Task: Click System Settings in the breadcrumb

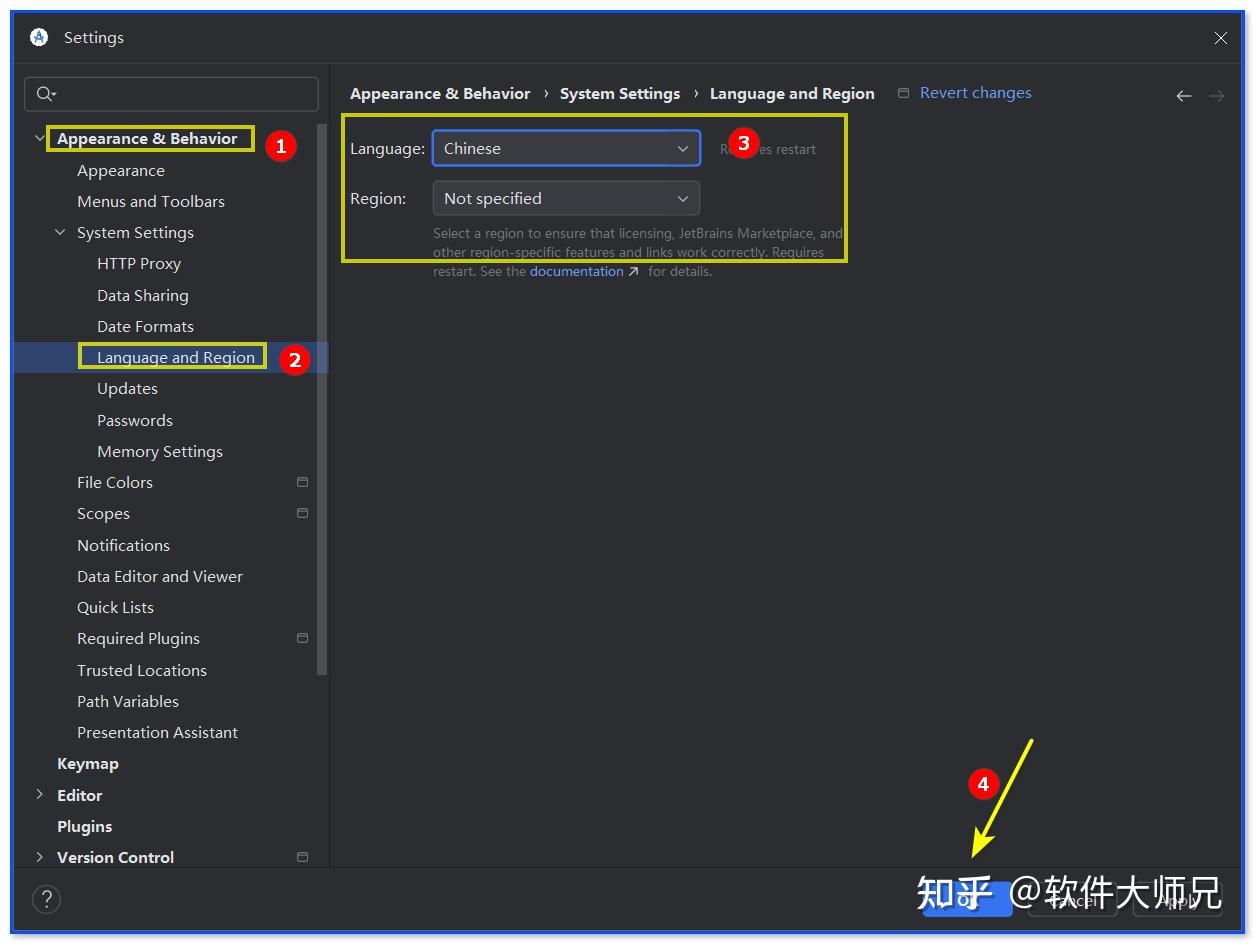Action: pyautogui.click(x=620, y=94)
